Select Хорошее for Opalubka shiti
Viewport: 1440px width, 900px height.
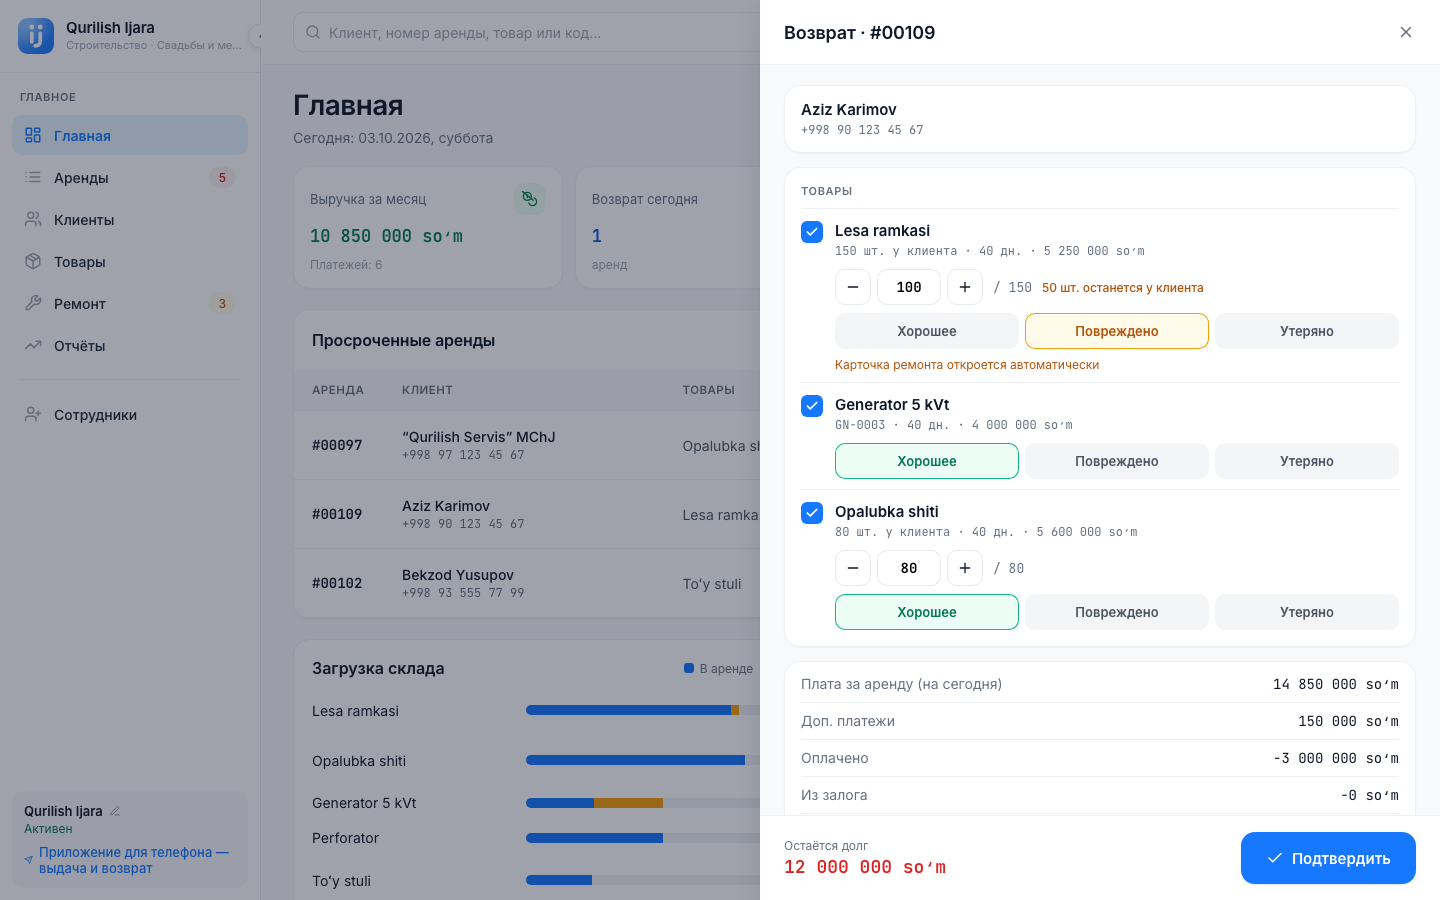click(x=927, y=612)
